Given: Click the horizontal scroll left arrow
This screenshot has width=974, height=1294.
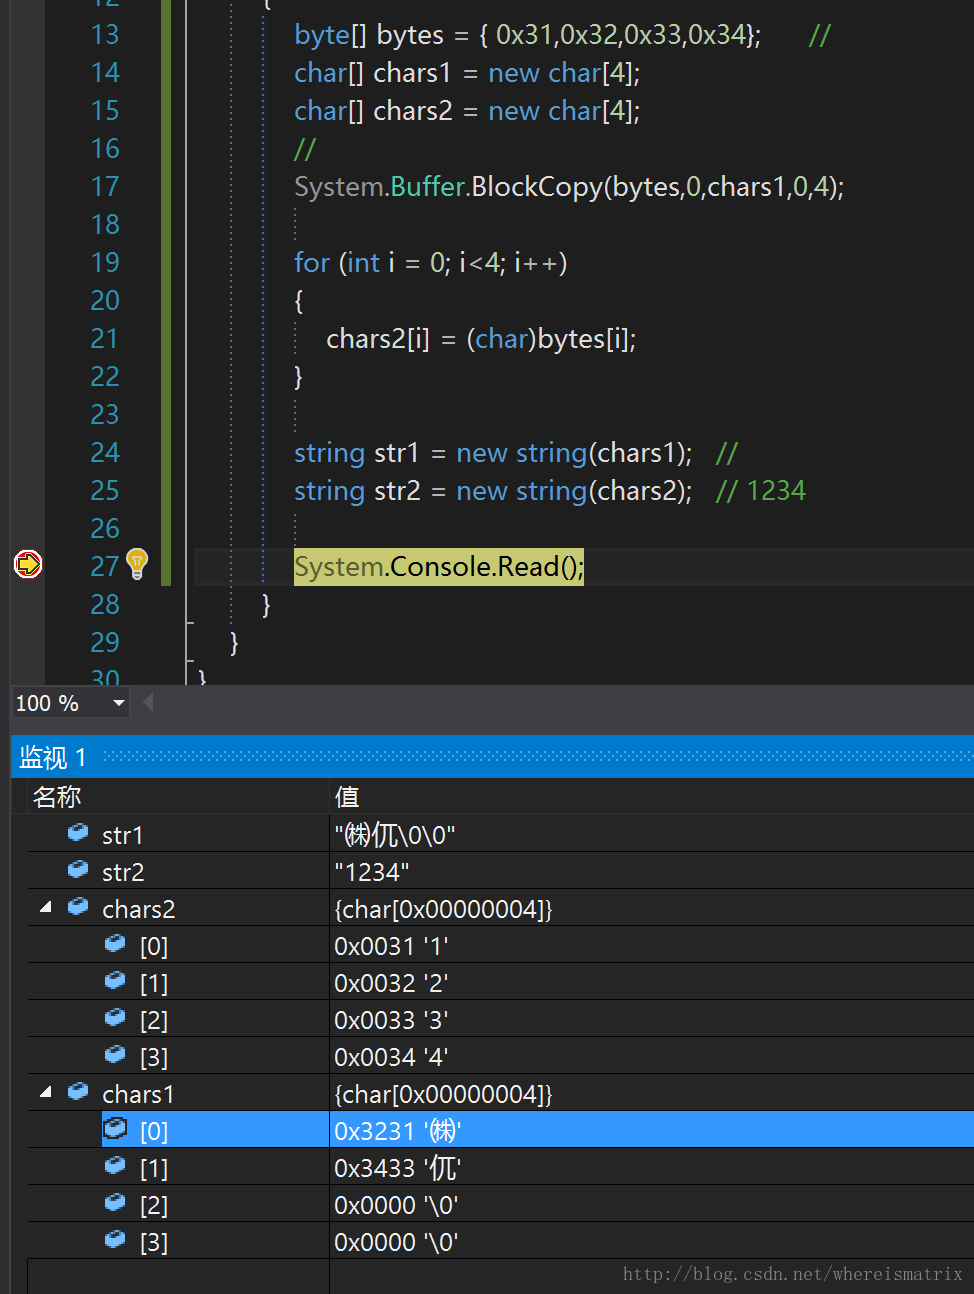Looking at the screenshot, I should point(148,703).
